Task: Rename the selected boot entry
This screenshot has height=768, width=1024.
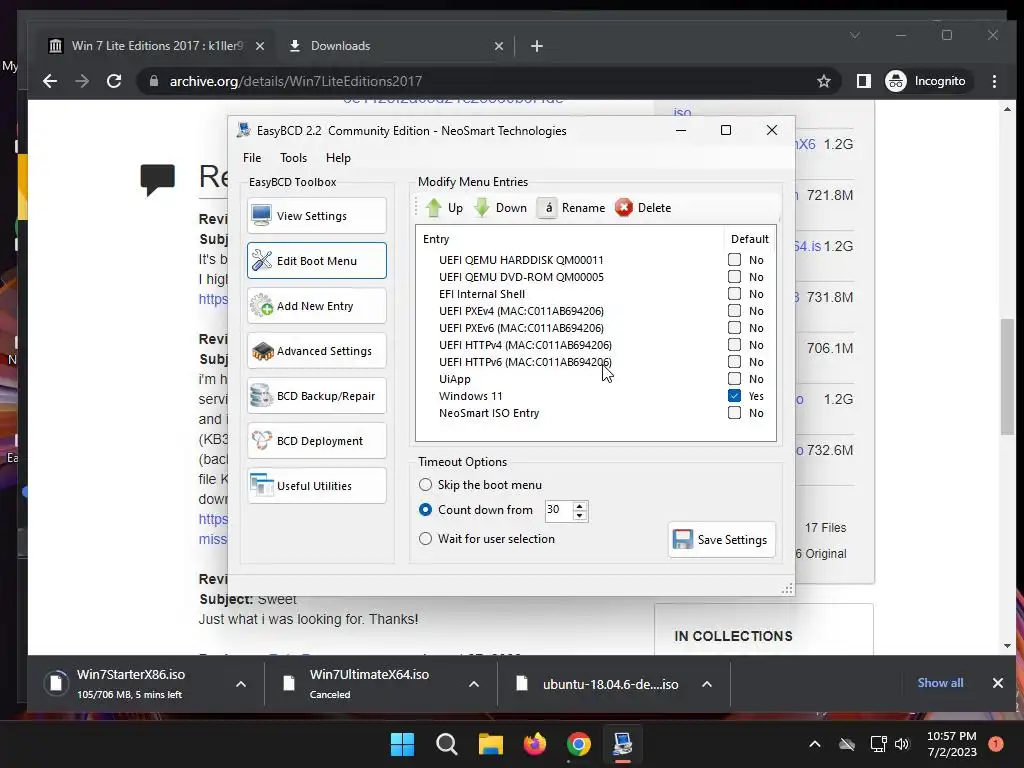Action: pyautogui.click(x=572, y=208)
